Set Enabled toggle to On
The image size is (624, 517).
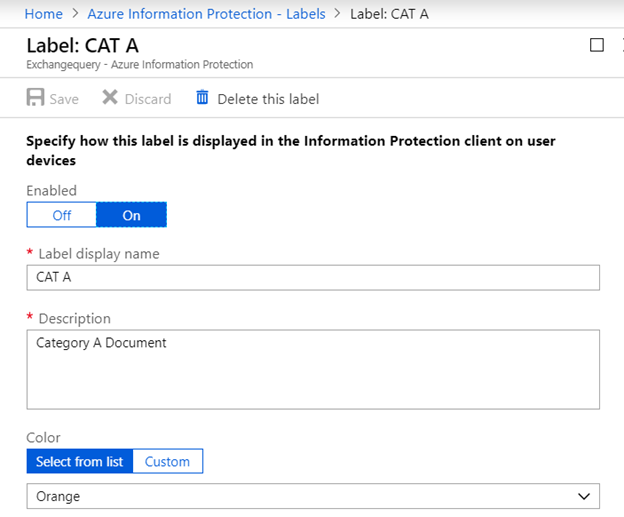point(131,215)
